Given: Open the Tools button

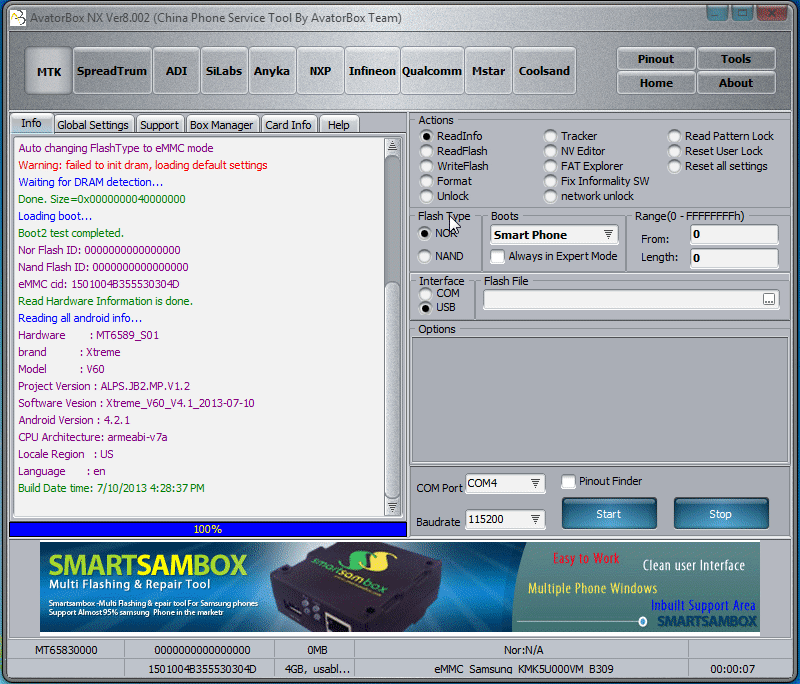Looking at the screenshot, I should [x=736, y=59].
